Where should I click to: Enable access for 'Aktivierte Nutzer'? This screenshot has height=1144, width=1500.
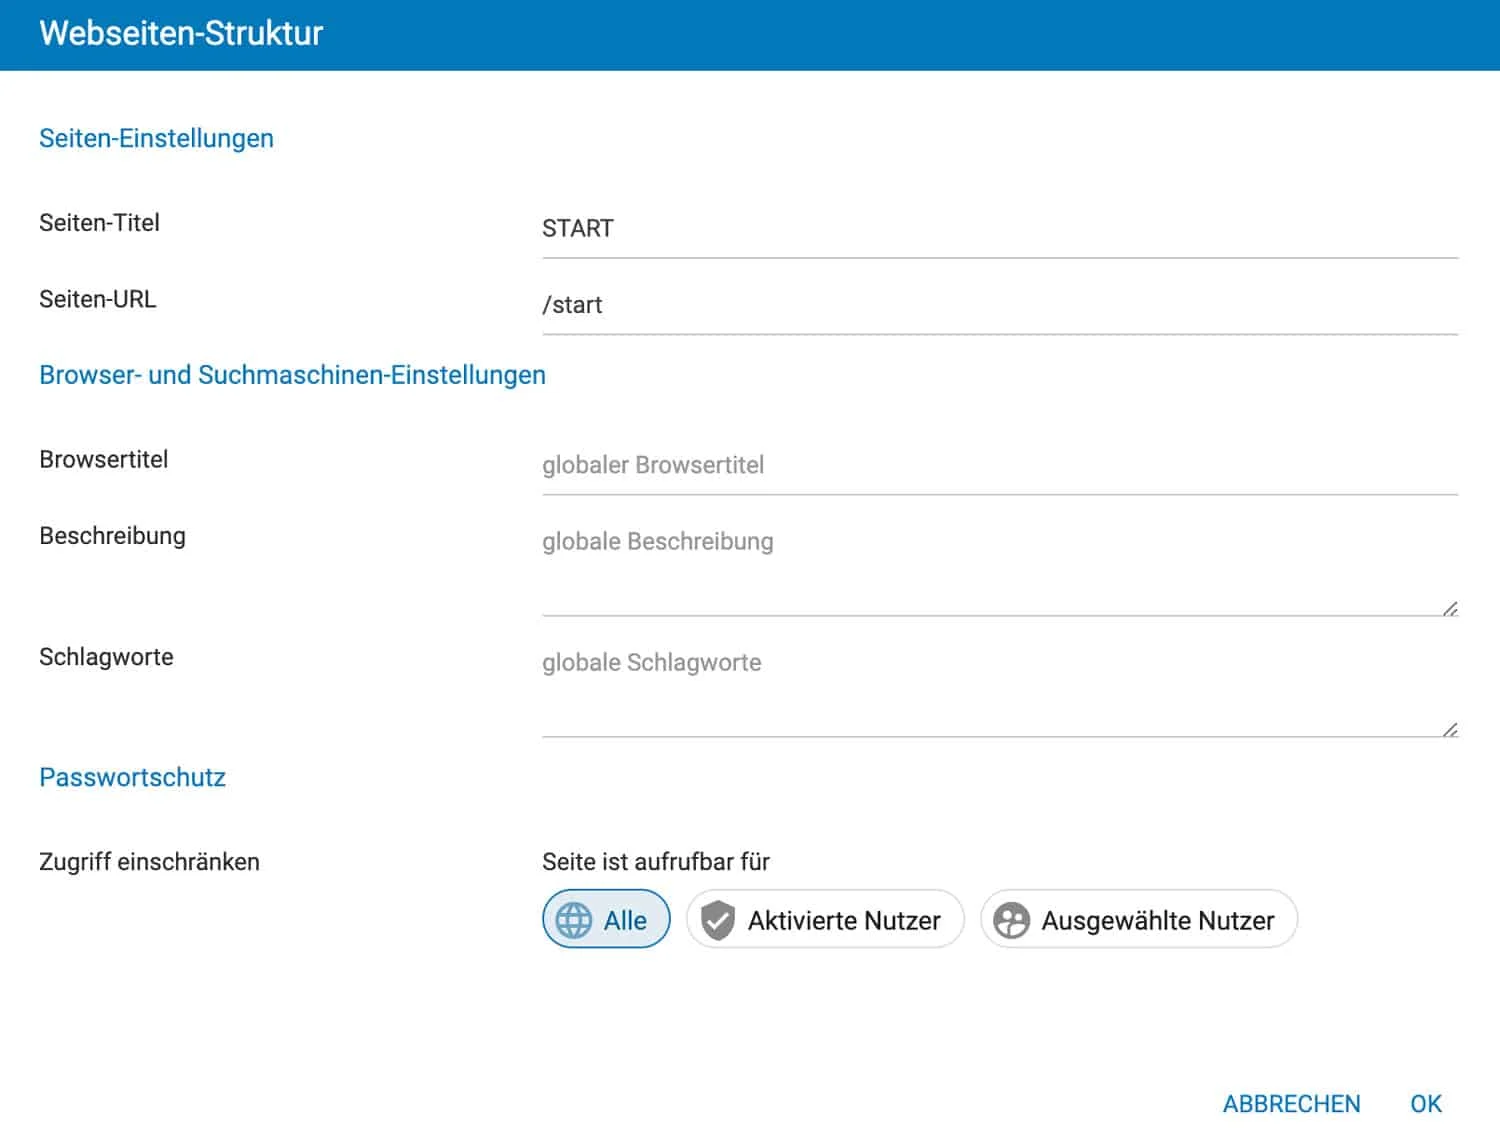pyautogui.click(x=824, y=919)
